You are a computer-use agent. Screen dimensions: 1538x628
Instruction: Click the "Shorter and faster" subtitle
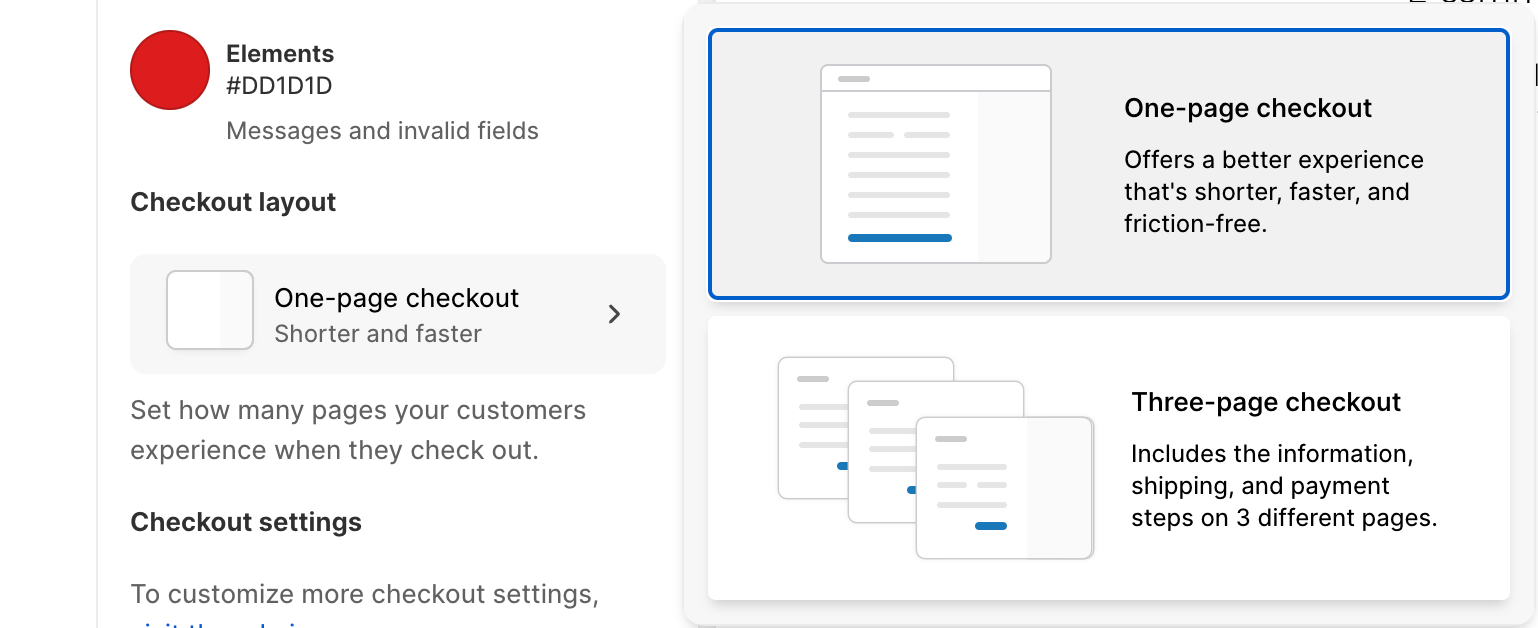click(x=378, y=334)
